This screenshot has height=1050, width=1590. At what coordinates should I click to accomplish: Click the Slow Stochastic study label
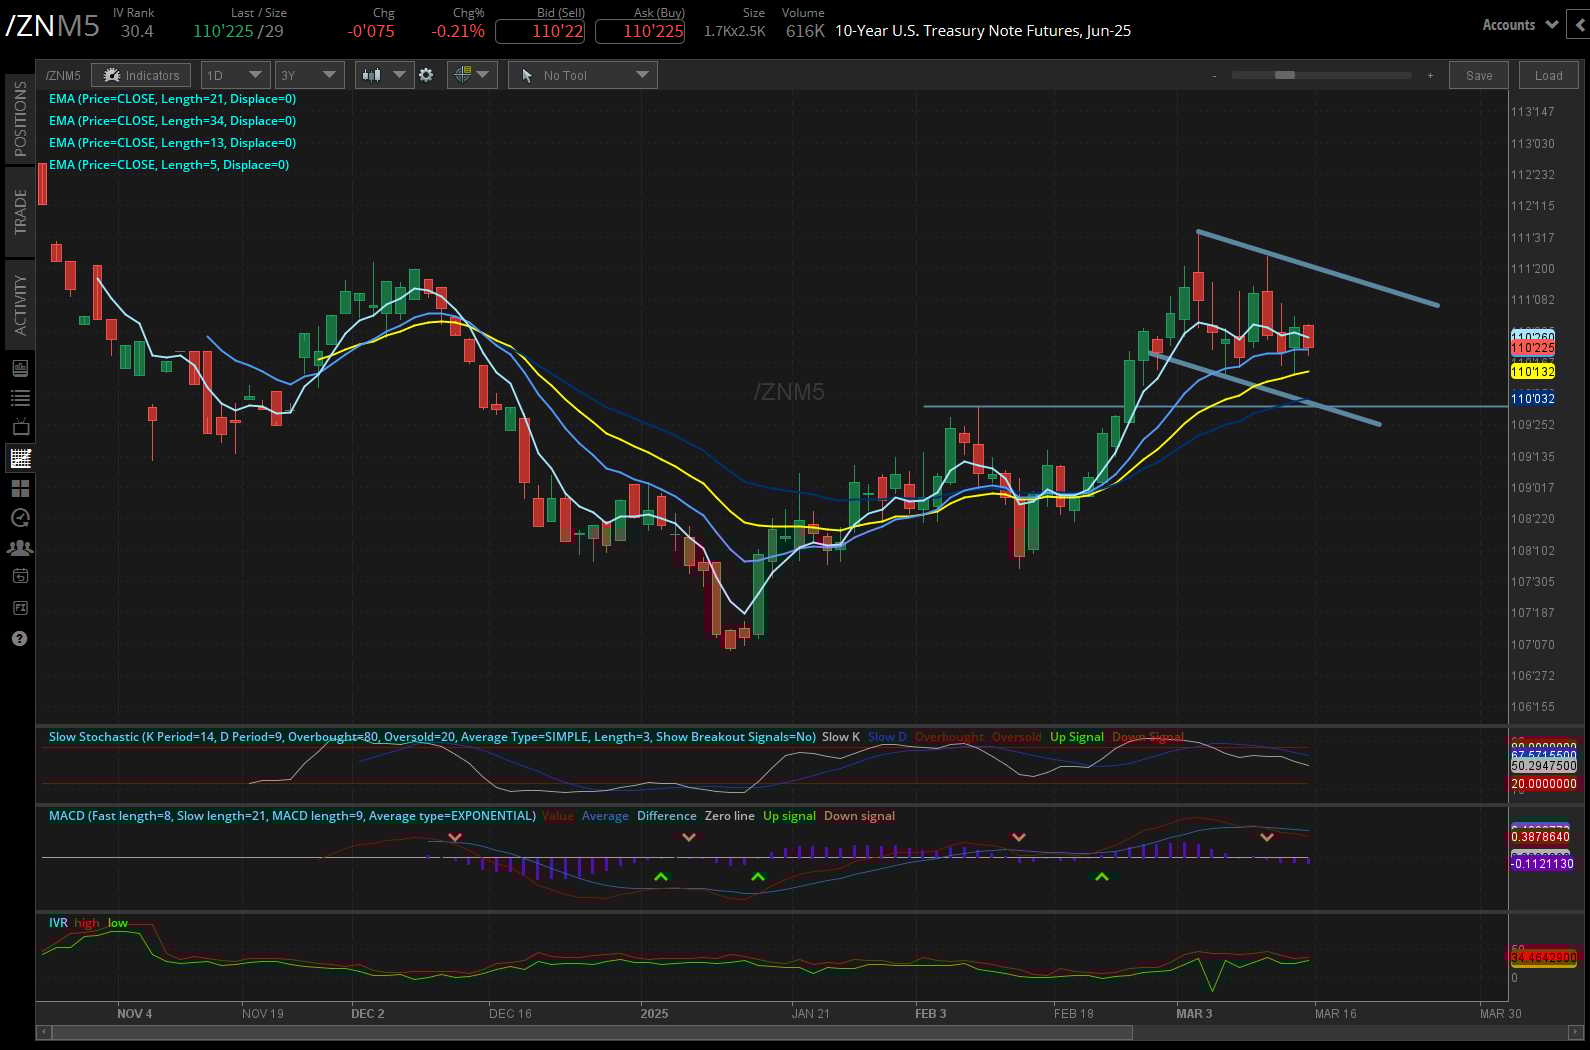[432, 737]
